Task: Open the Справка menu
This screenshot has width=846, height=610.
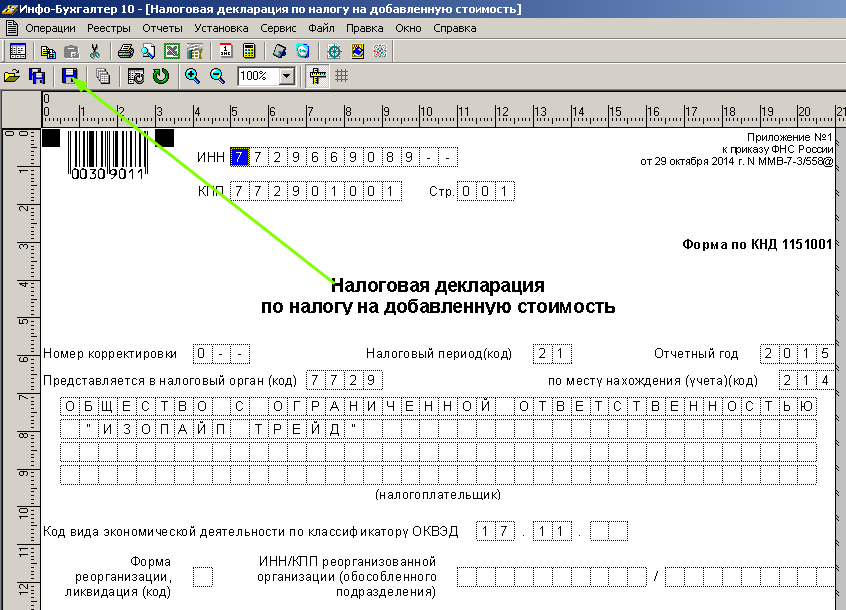Action: pos(455,28)
